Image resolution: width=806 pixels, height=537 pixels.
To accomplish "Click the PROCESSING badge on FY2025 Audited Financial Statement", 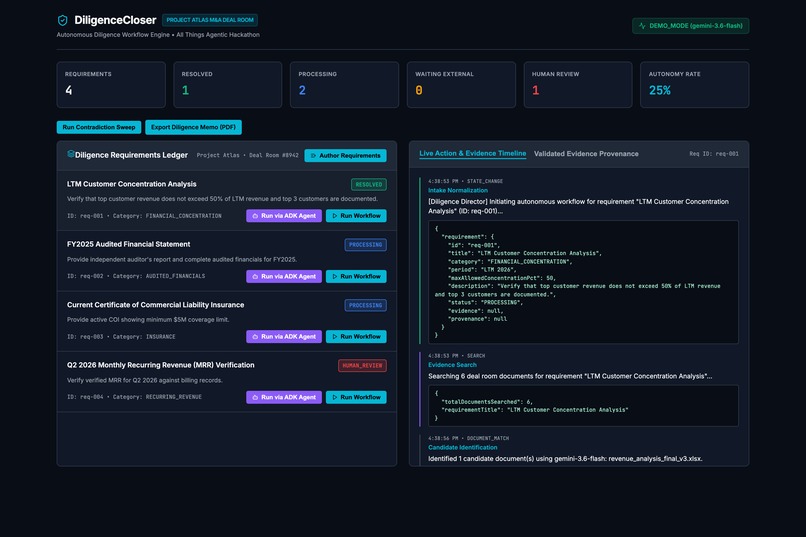I will [x=365, y=245].
